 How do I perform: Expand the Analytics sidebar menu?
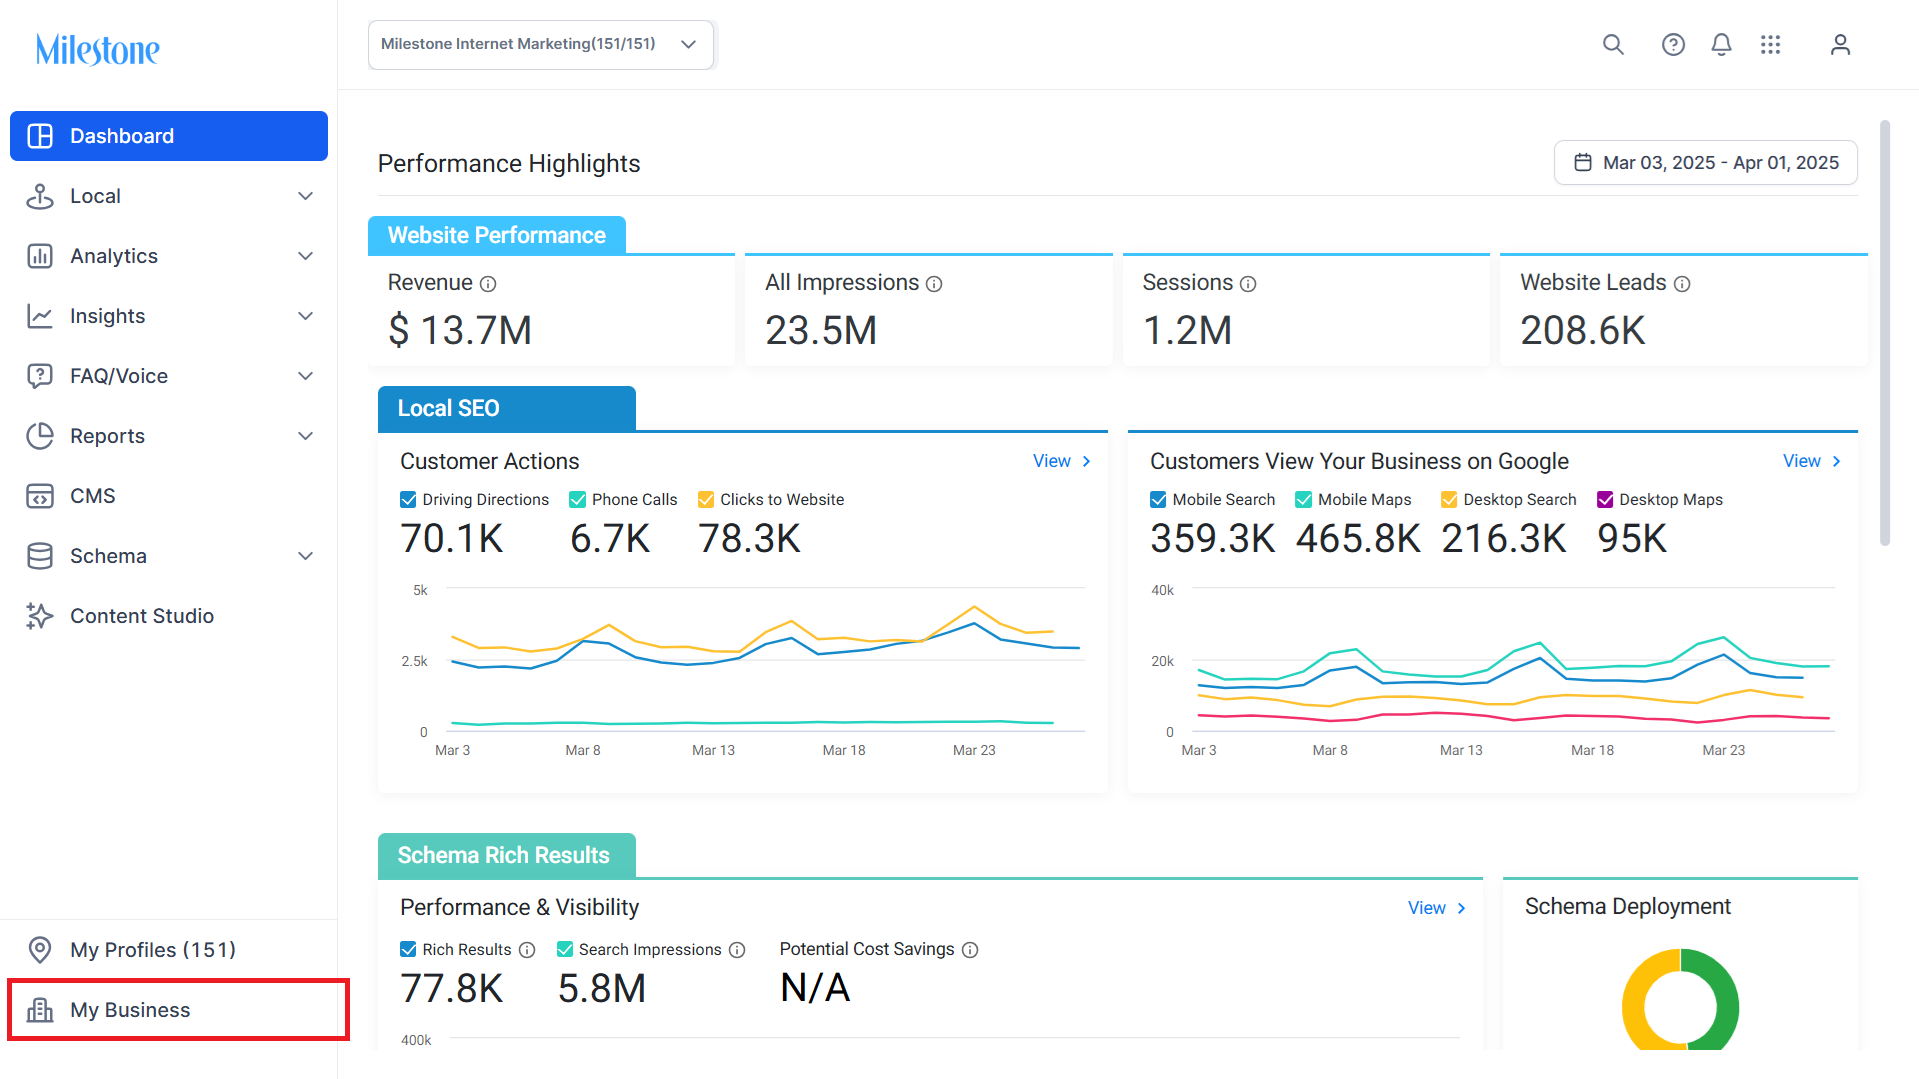pyautogui.click(x=169, y=256)
